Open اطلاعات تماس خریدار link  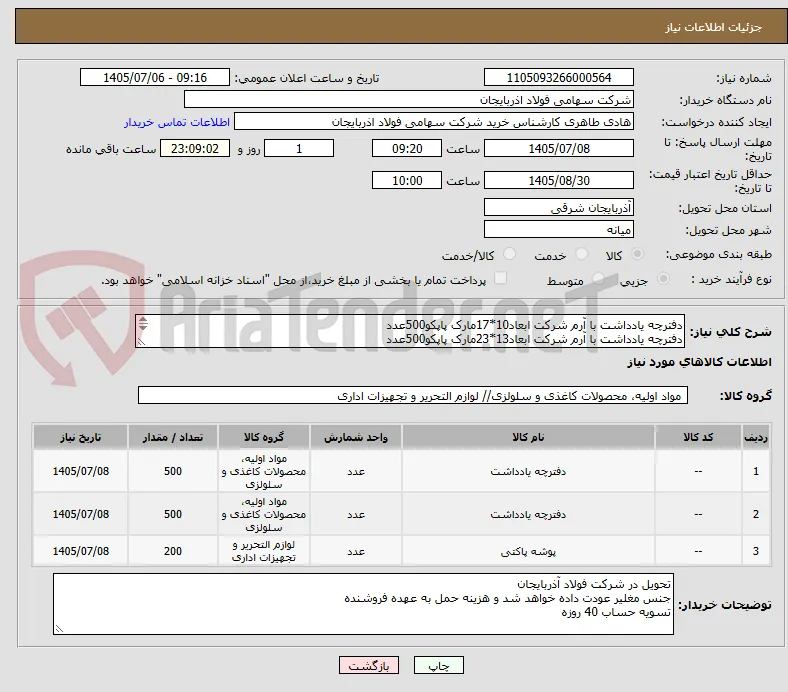tap(177, 122)
